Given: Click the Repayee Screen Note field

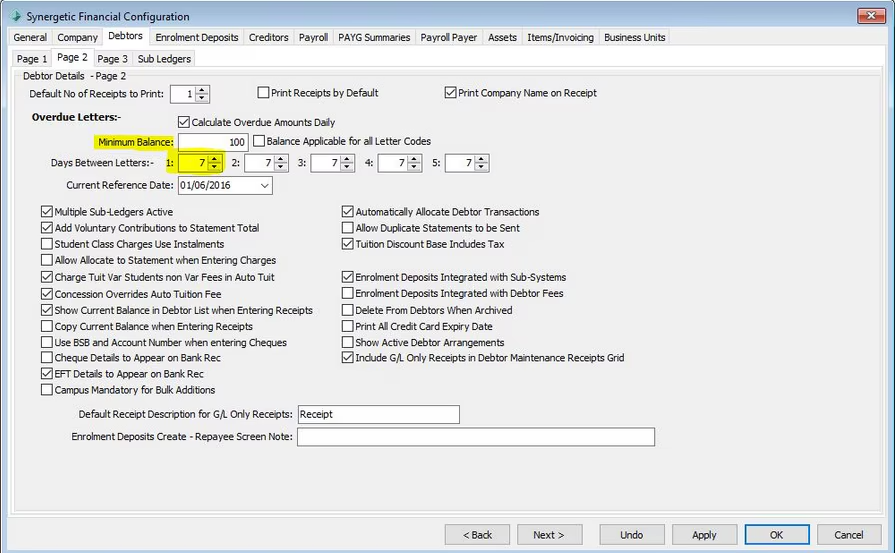Looking at the screenshot, I should (475, 437).
